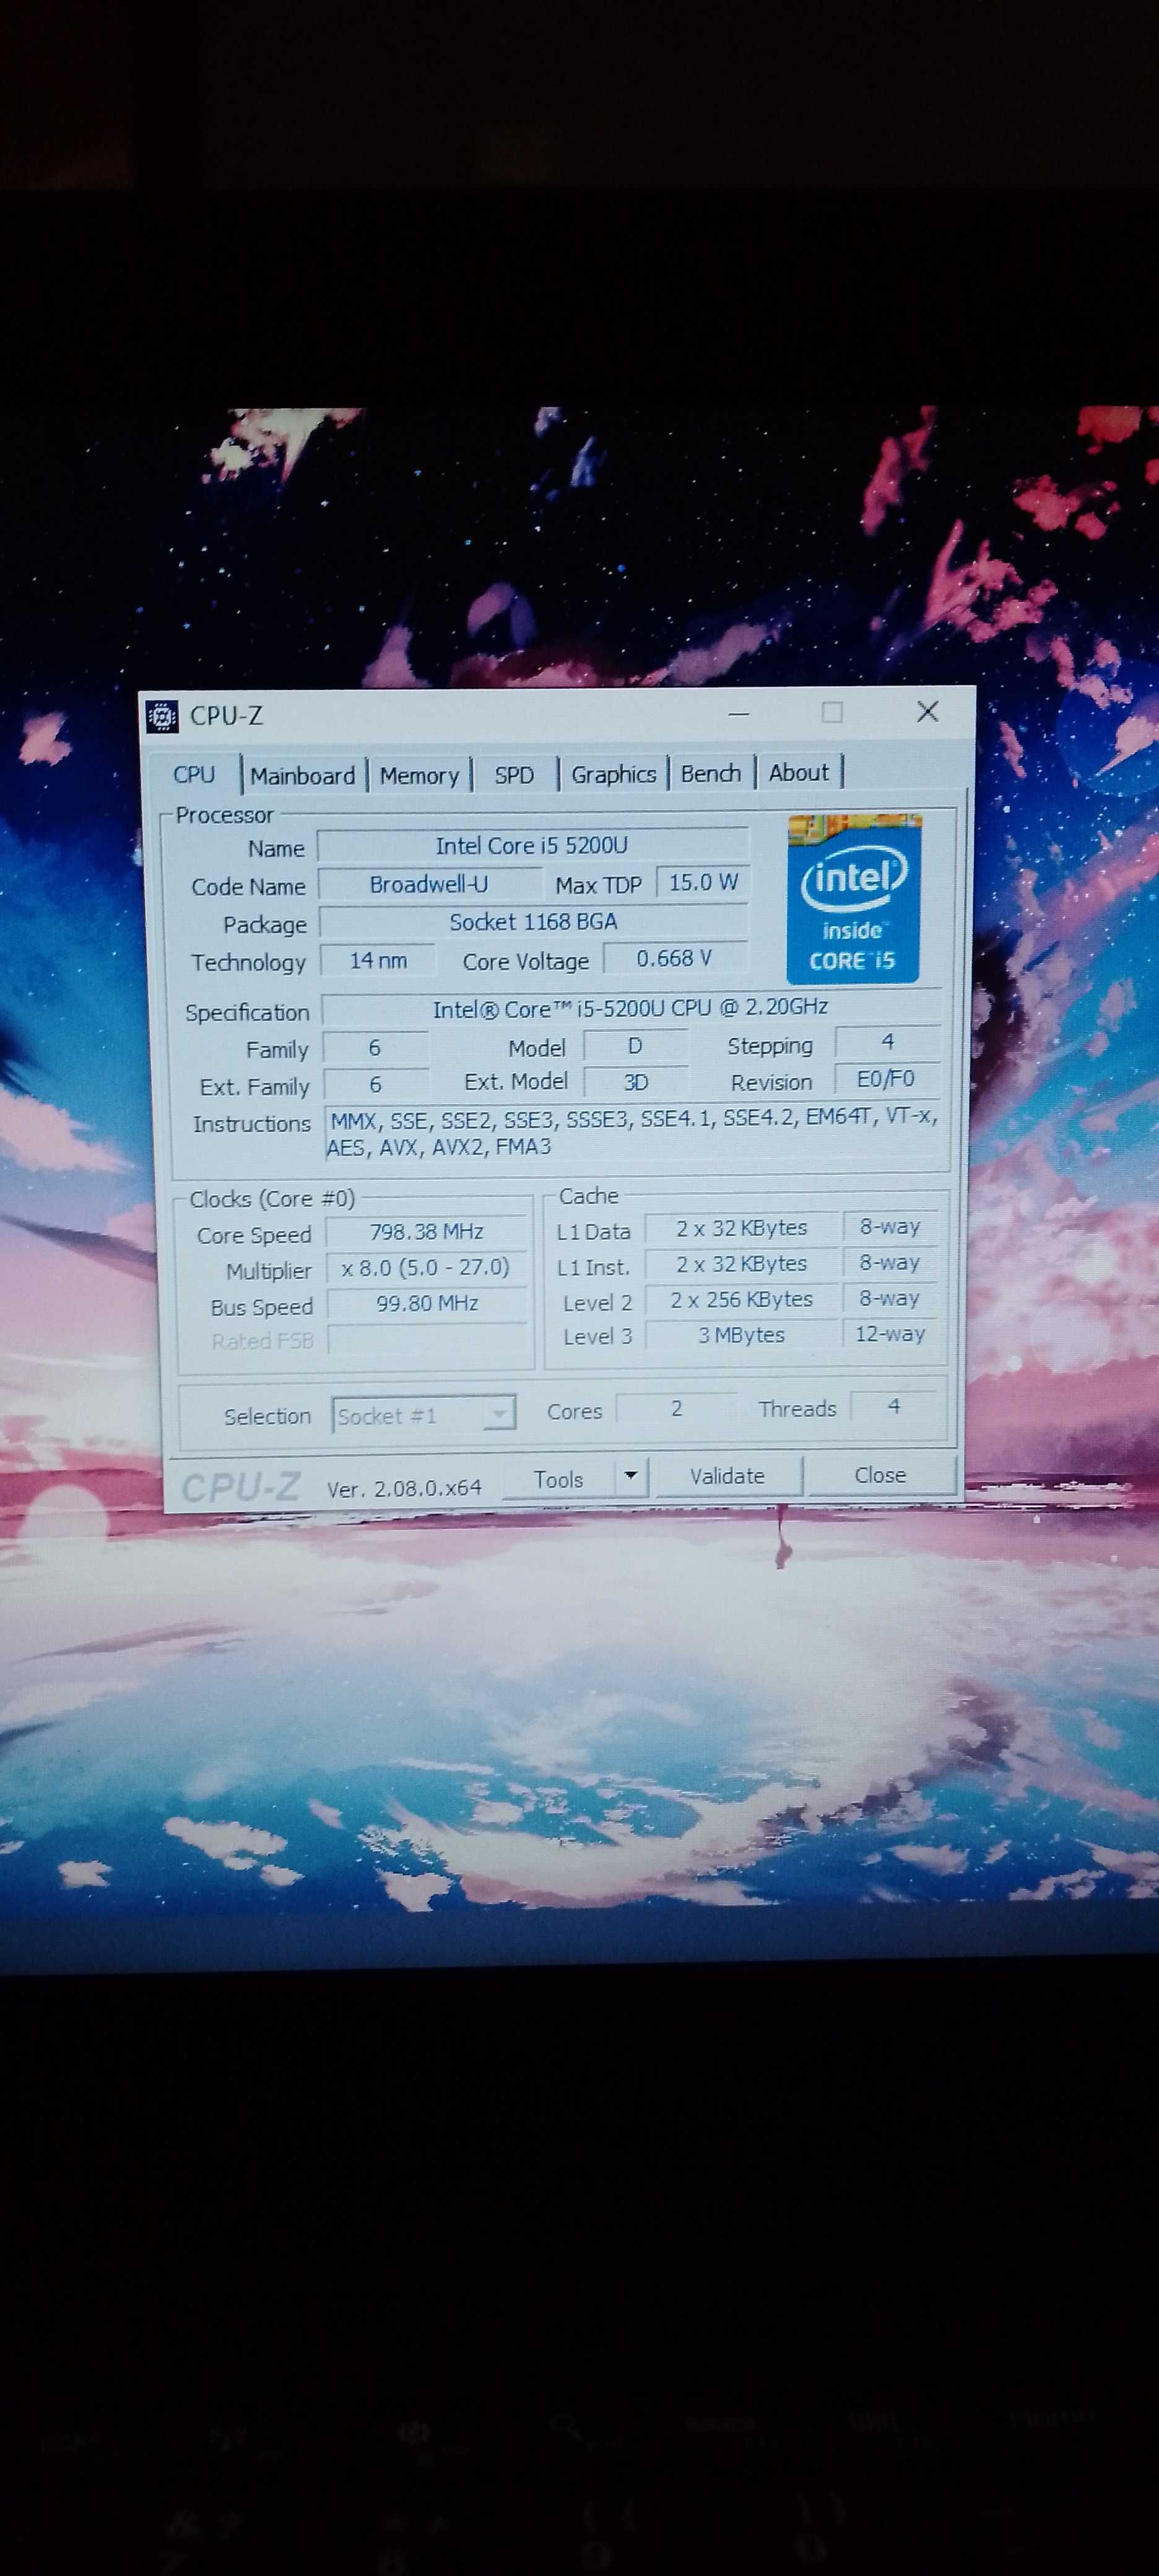This screenshot has width=1159, height=2576.
Task: Click the Intel Core i5 logo badge
Action: point(853,899)
